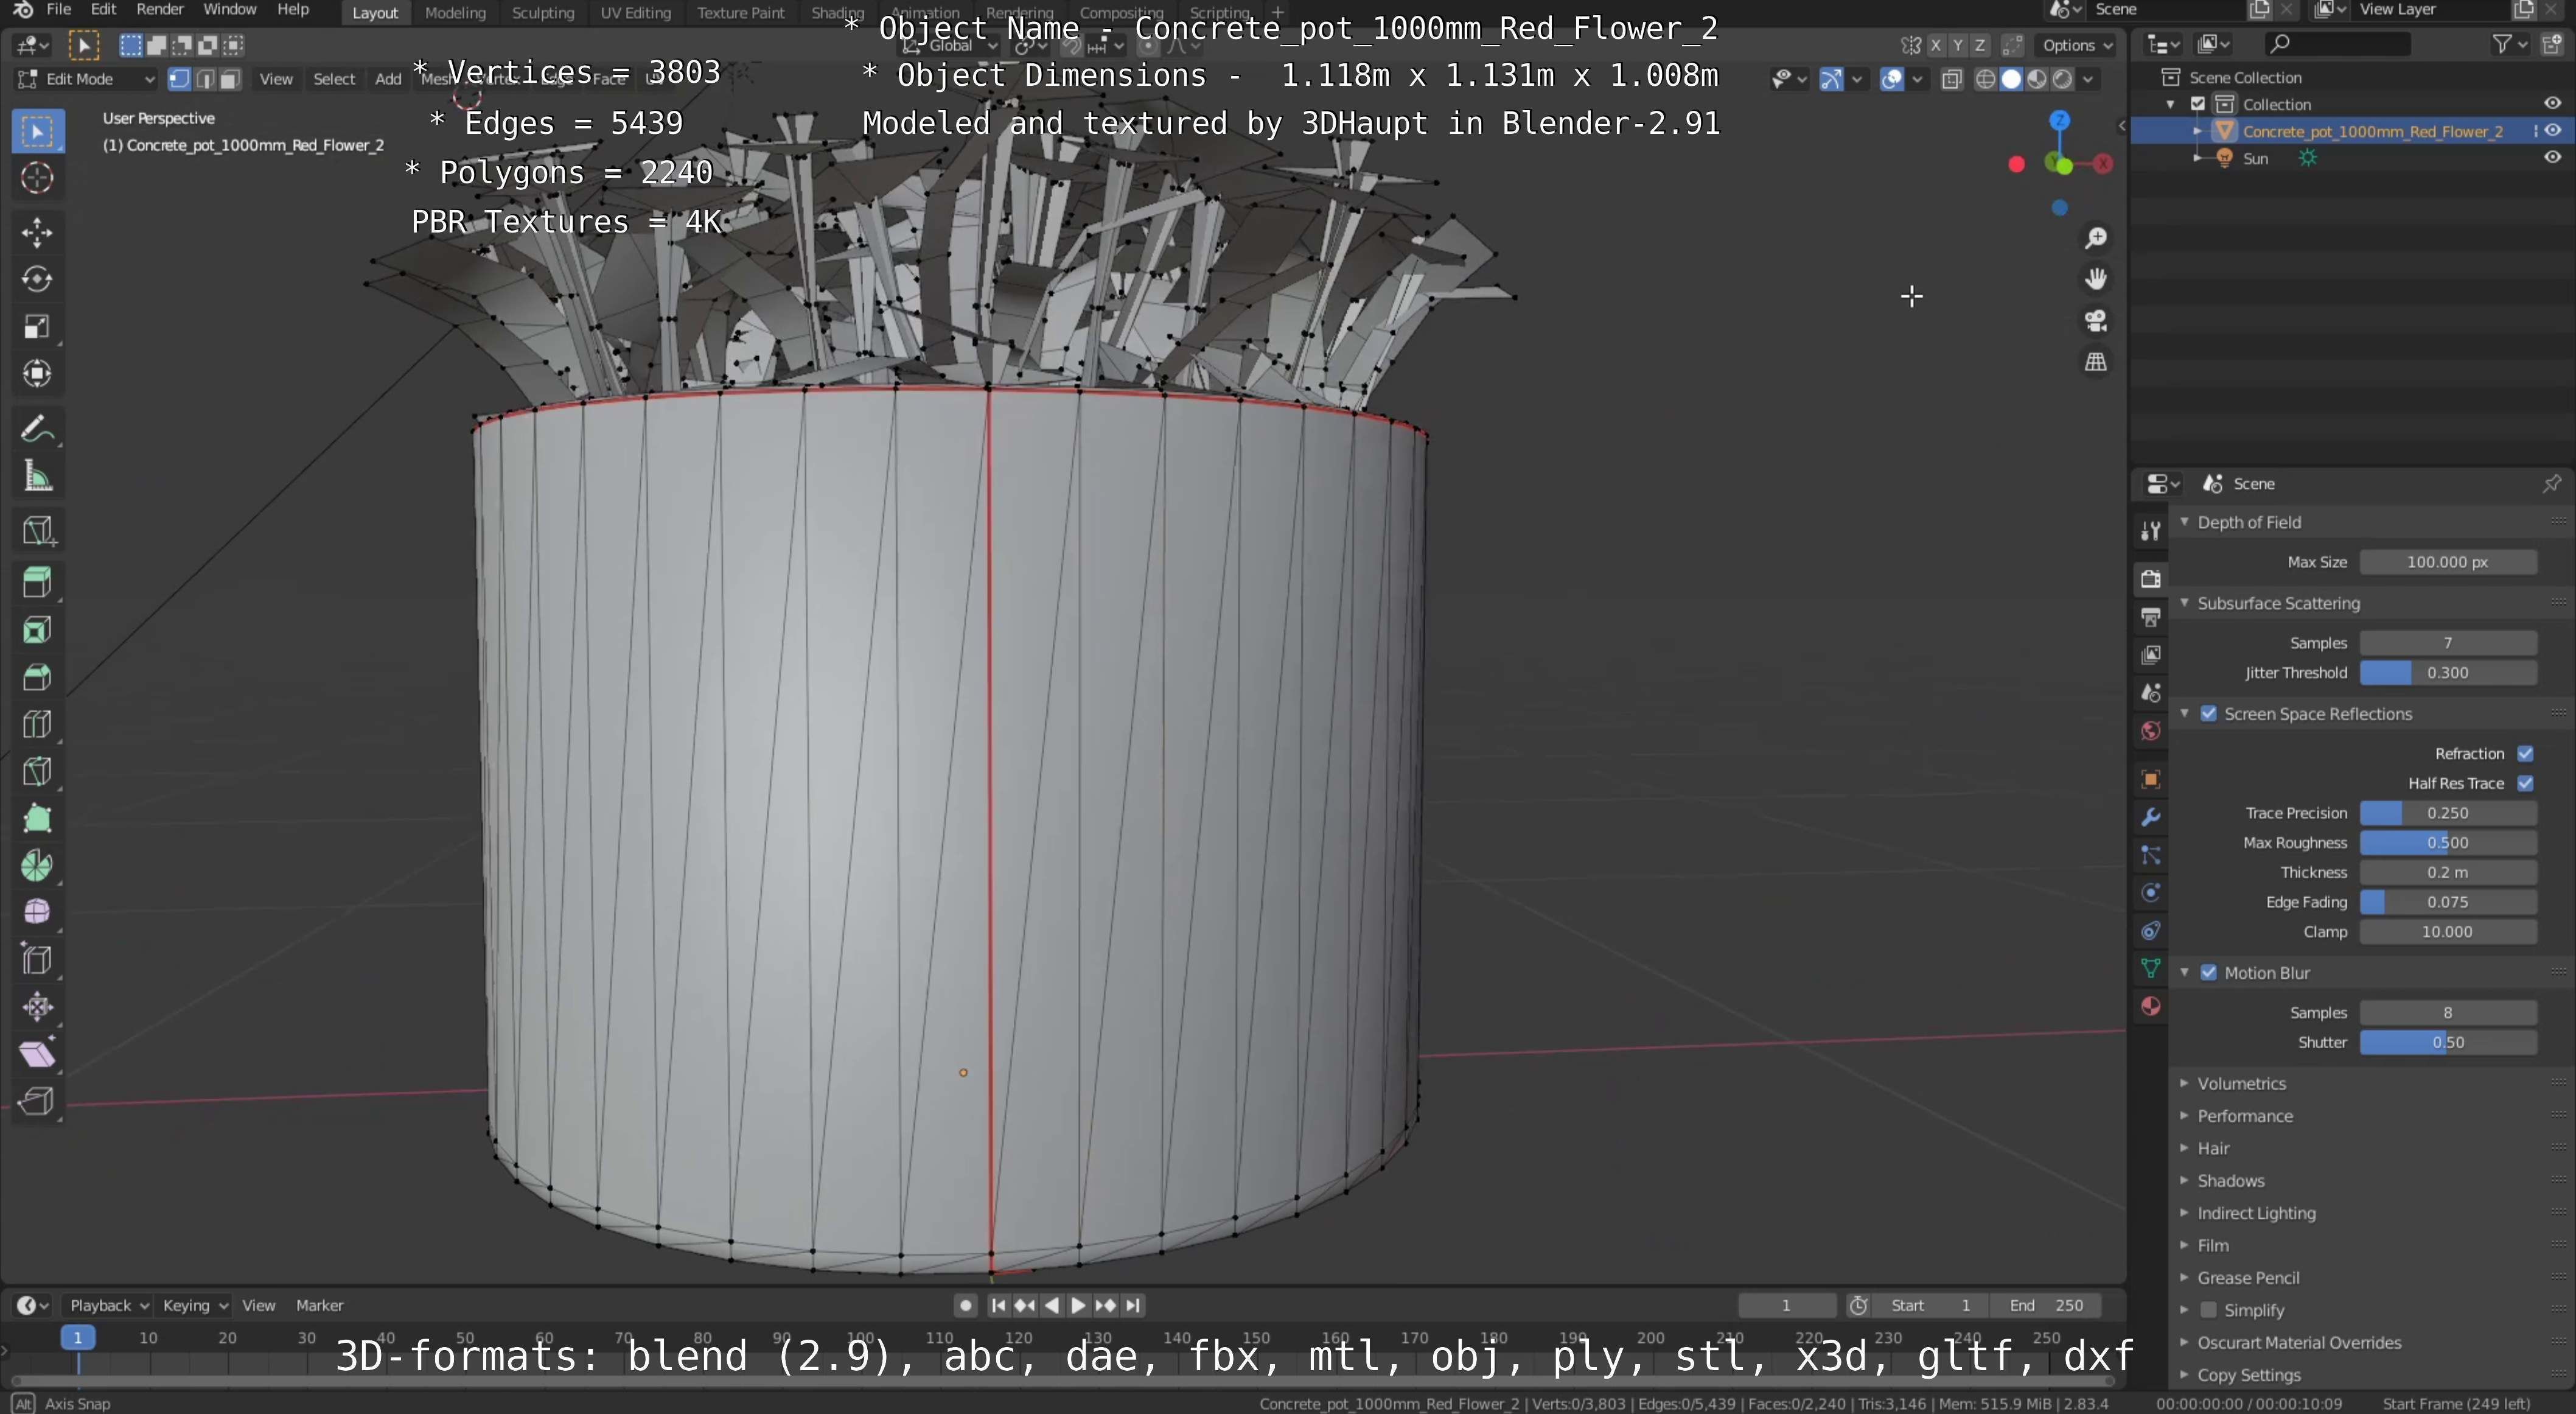This screenshot has width=2576, height=1414.
Task: Open the Edit Mode dropdown
Action: (x=87, y=79)
